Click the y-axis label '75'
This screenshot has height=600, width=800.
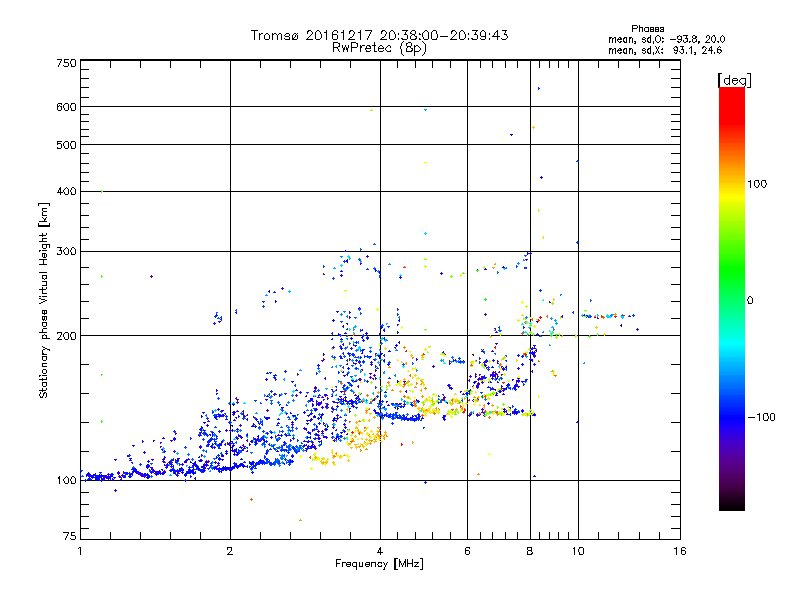pos(70,536)
